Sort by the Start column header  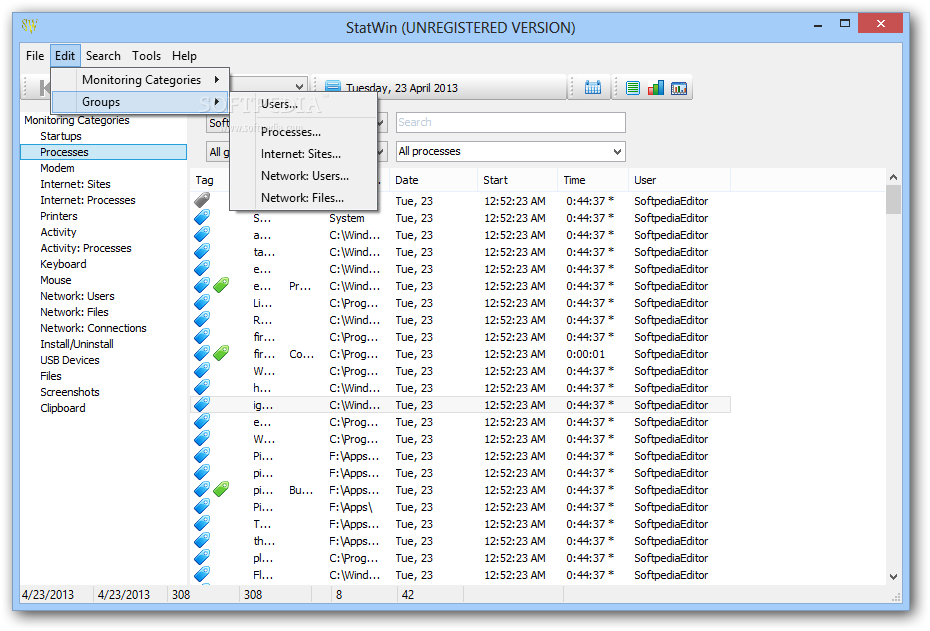pos(517,180)
